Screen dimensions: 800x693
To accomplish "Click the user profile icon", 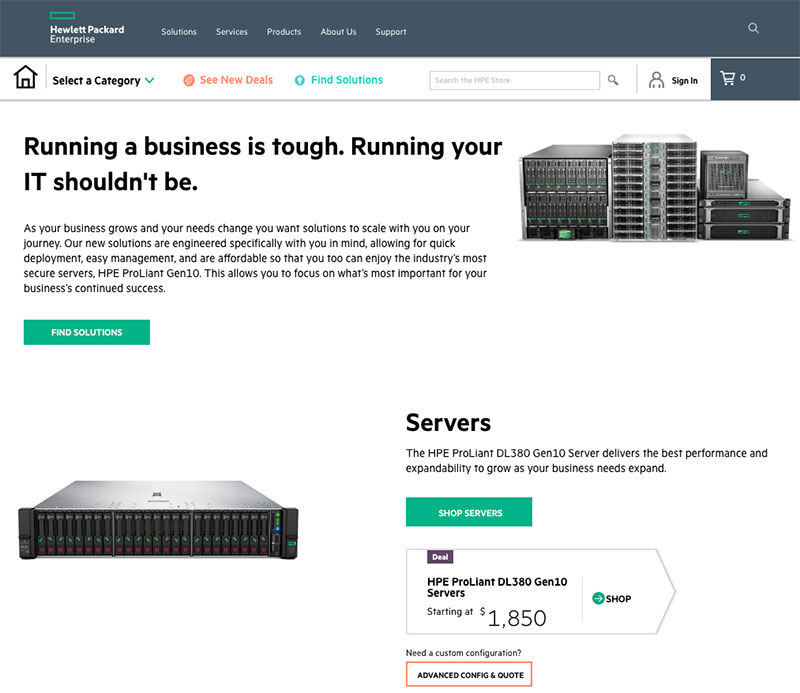I will pos(656,80).
